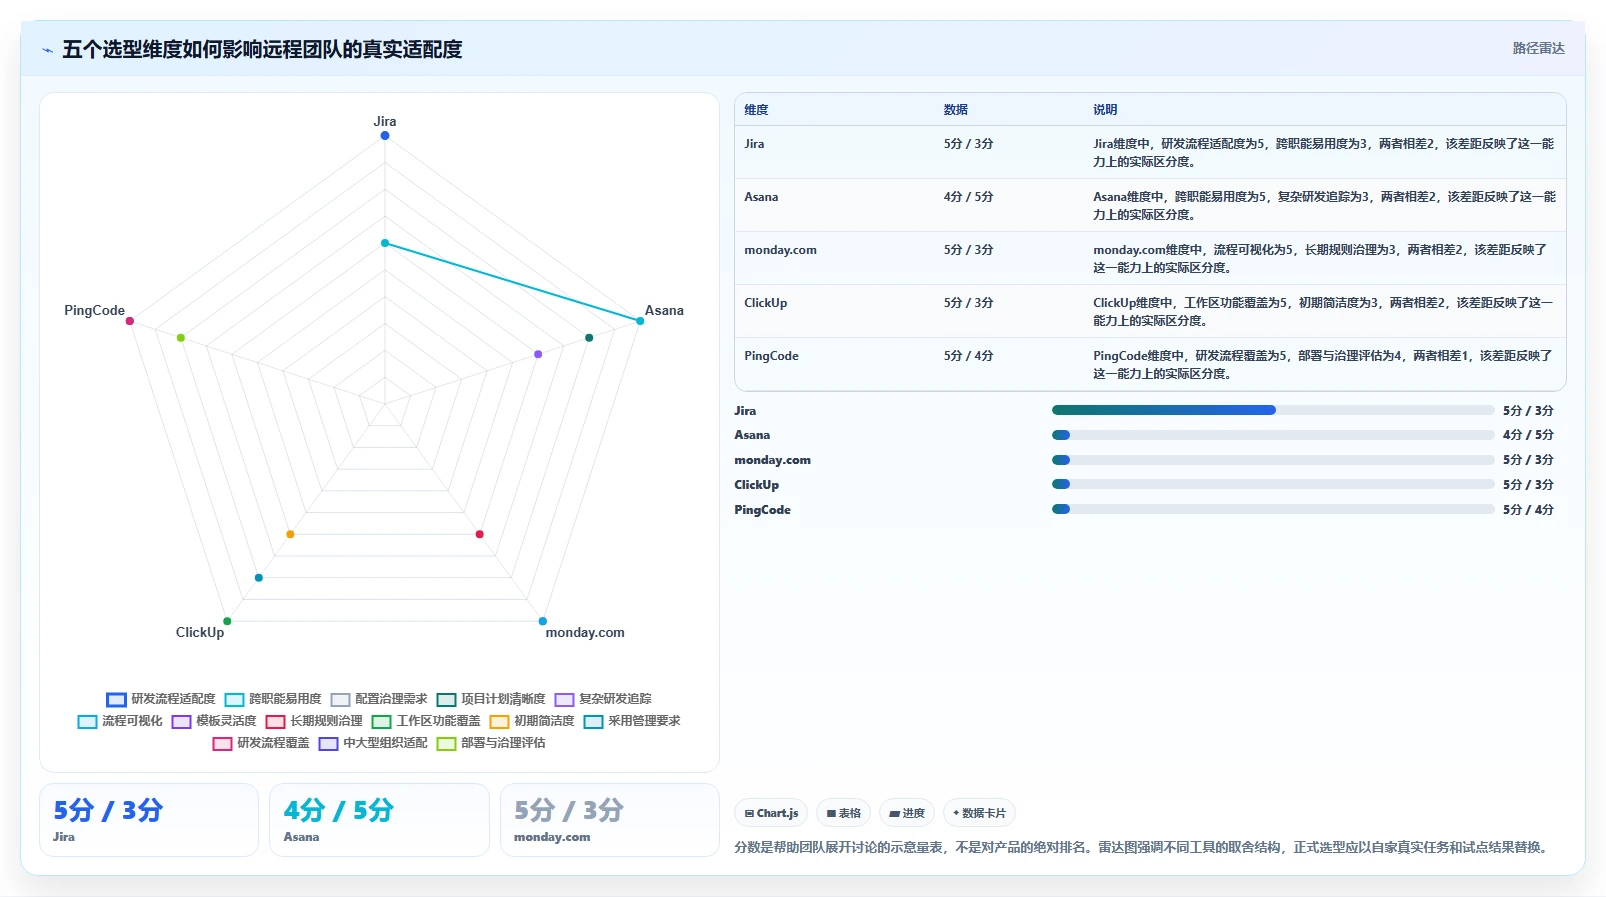Toggle the 配置治理需求 legend series
Image resolution: width=1606 pixels, height=897 pixels.
[x=379, y=699]
